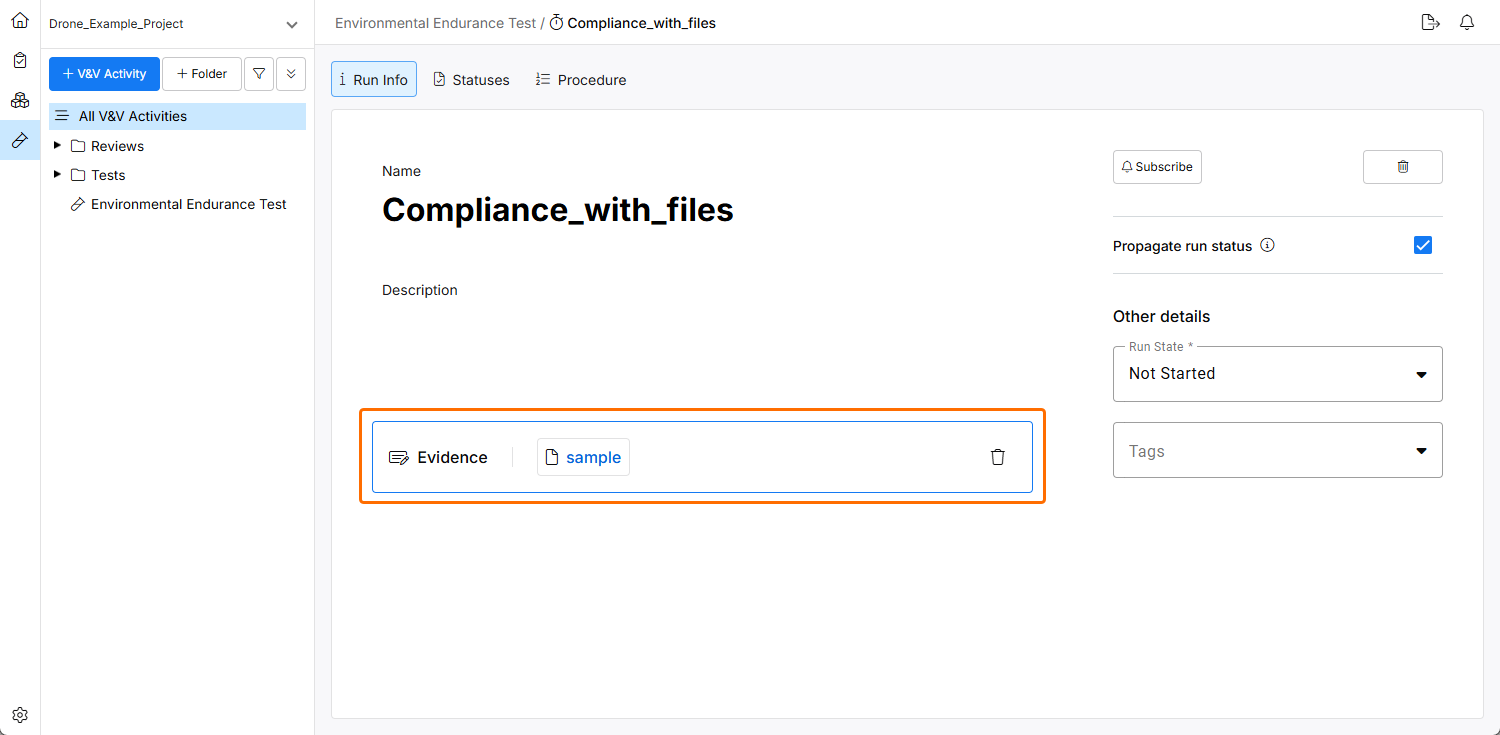The height and width of the screenshot is (735, 1500).
Task: Switch to the Procedure tab
Action: click(581, 80)
